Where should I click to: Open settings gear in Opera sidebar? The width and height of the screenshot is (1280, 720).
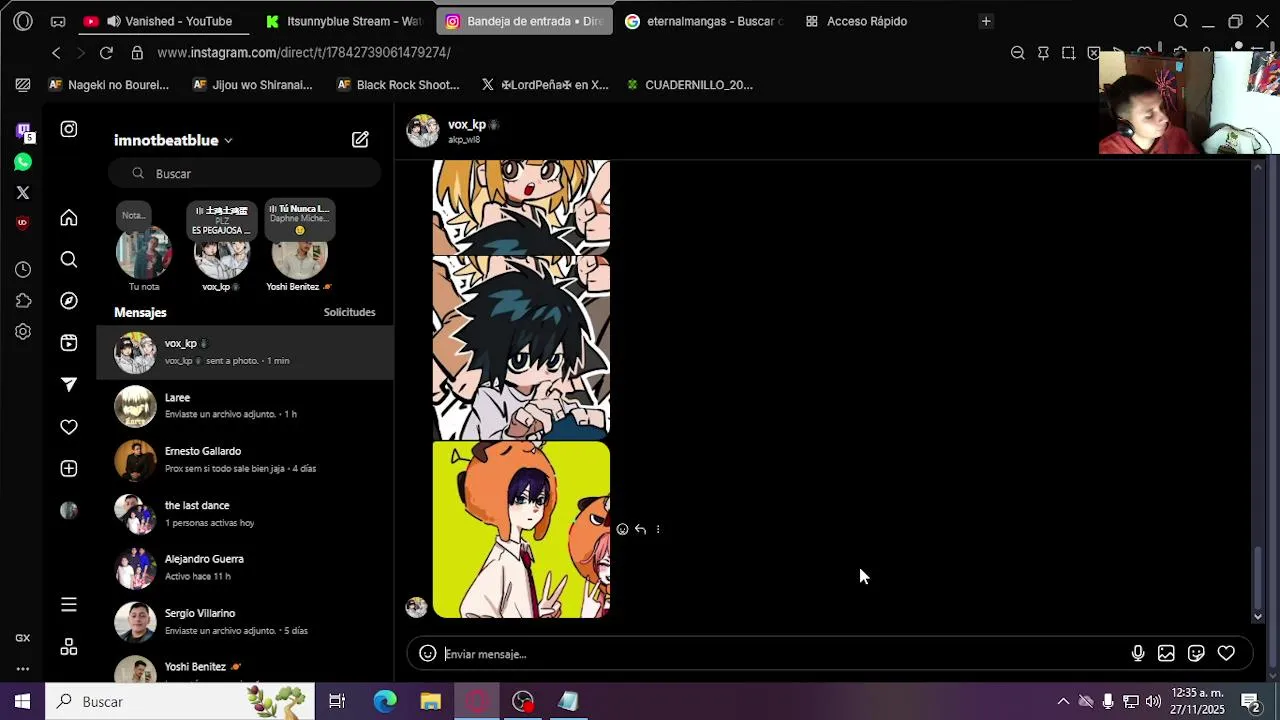pos(23,332)
